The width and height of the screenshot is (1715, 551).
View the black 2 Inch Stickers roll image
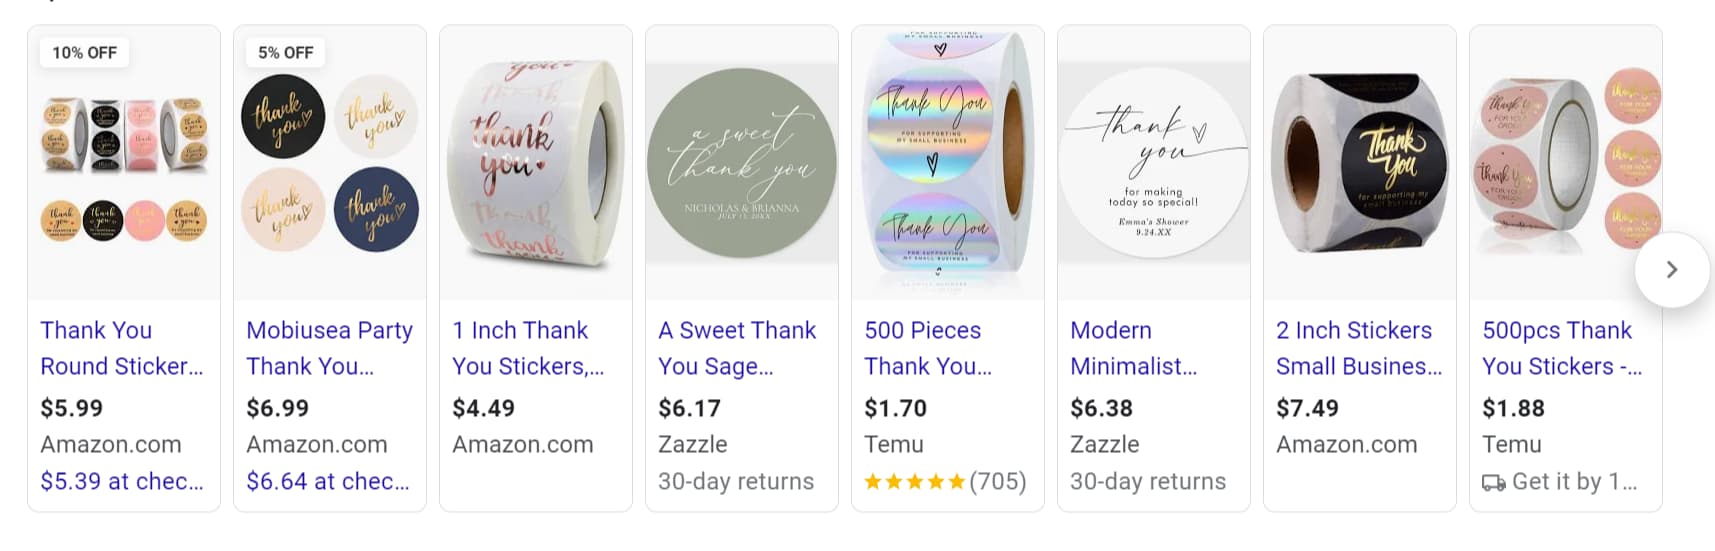point(1360,163)
